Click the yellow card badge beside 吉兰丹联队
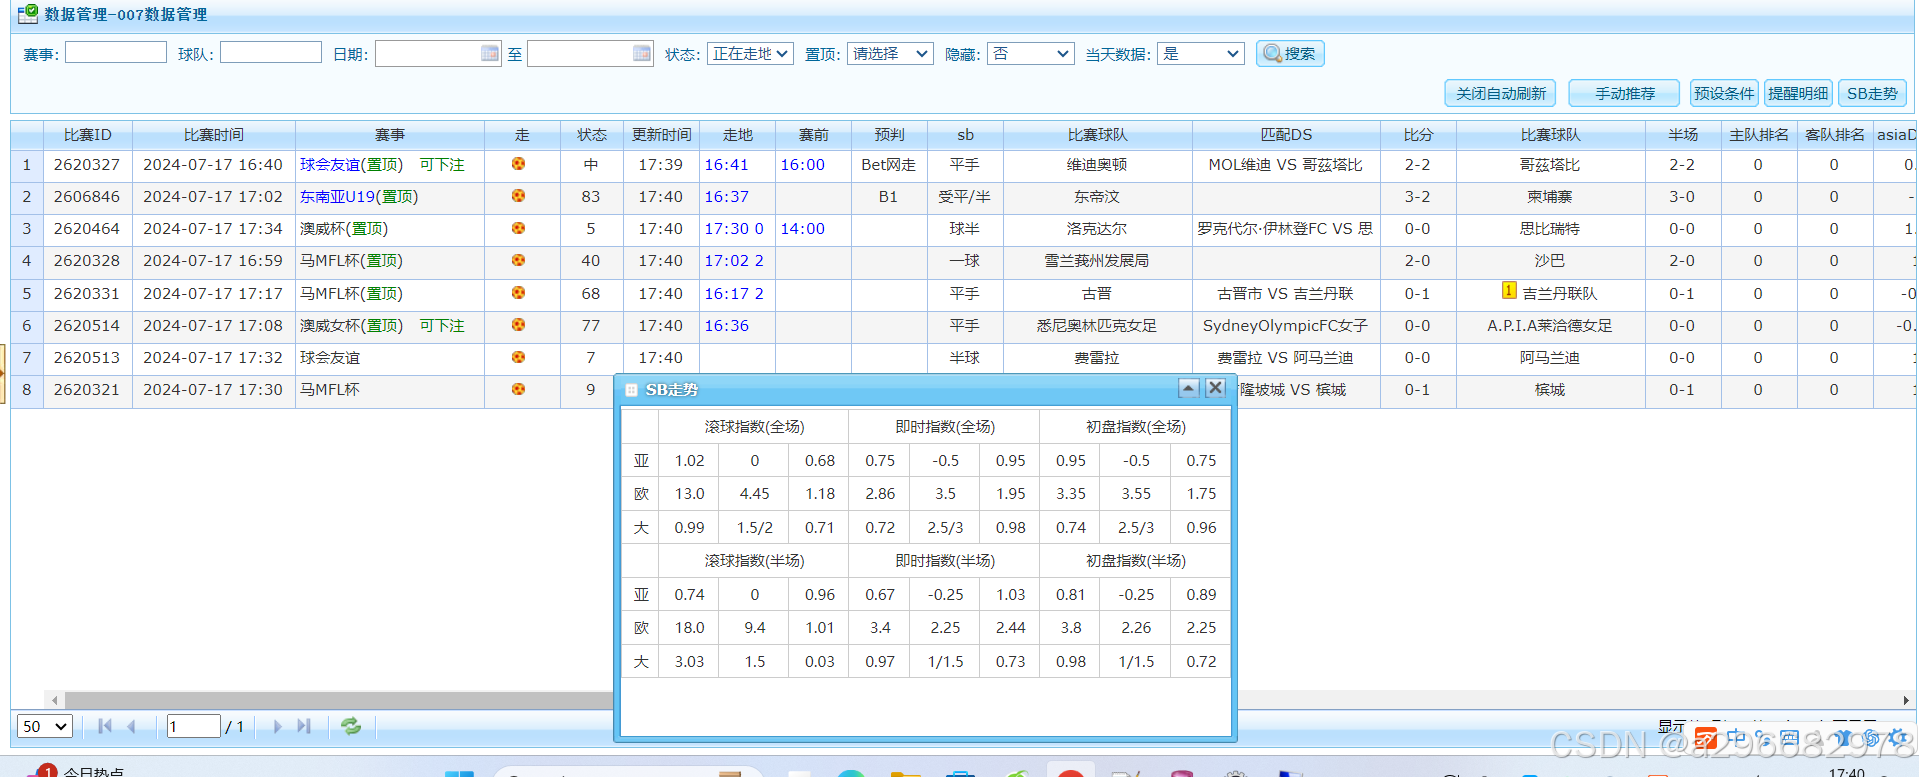Viewport: 1919px width, 777px height. pyautogui.click(x=1509, y=290)
